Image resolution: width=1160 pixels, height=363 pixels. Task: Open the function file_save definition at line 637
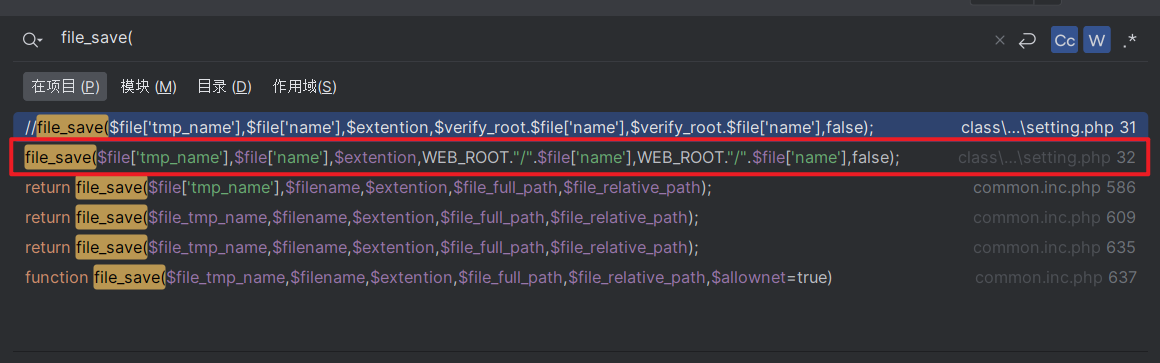point(580,278)
